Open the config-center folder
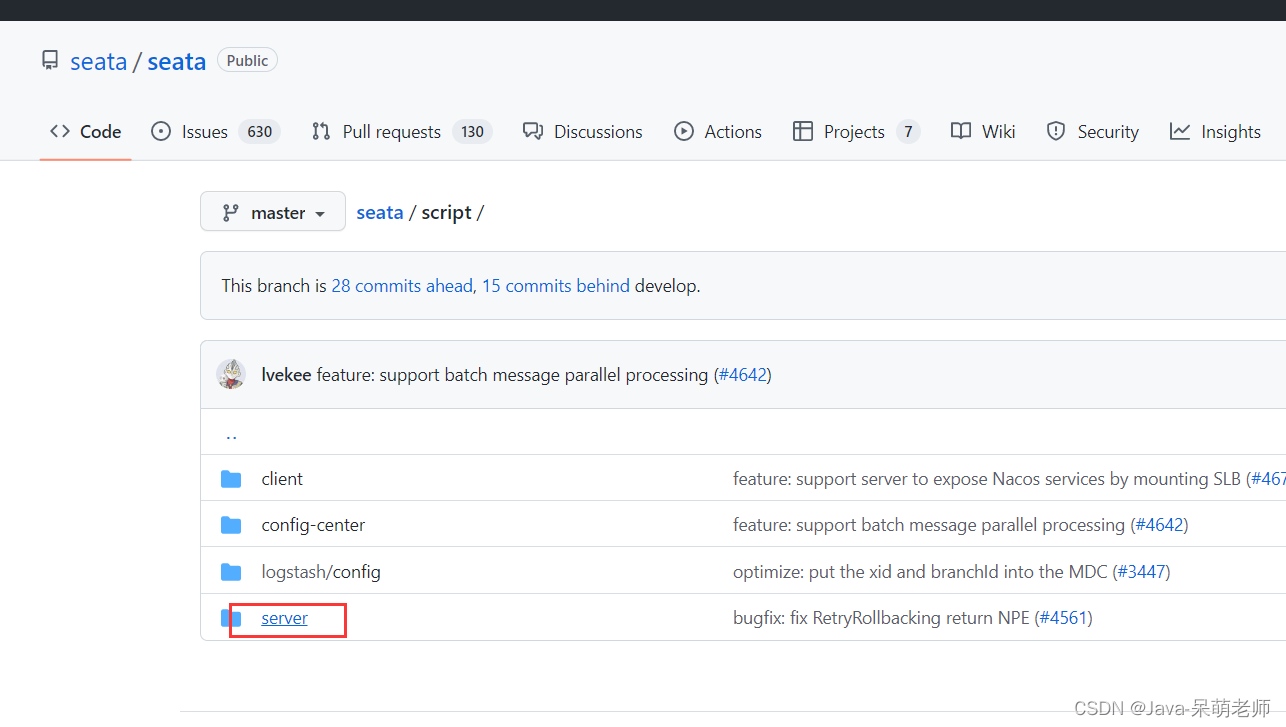The height and width of the screenshot is (727, 1286). [x=313, y=524]
